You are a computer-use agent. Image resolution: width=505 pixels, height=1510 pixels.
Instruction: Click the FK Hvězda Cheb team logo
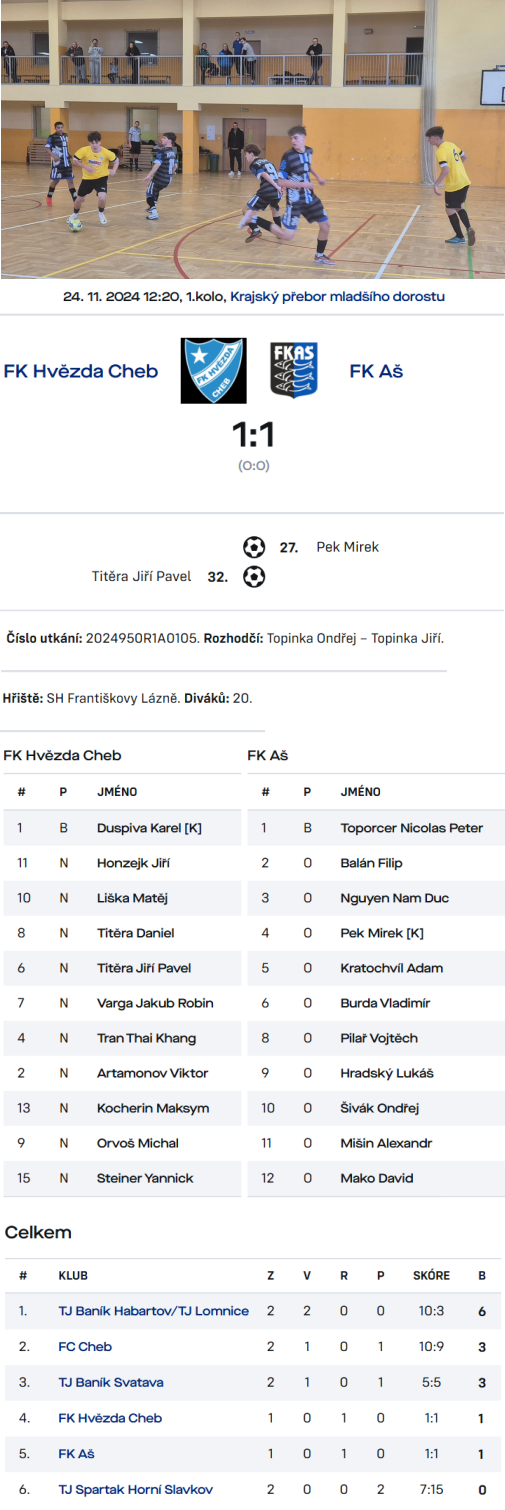(x=213, y=370)
